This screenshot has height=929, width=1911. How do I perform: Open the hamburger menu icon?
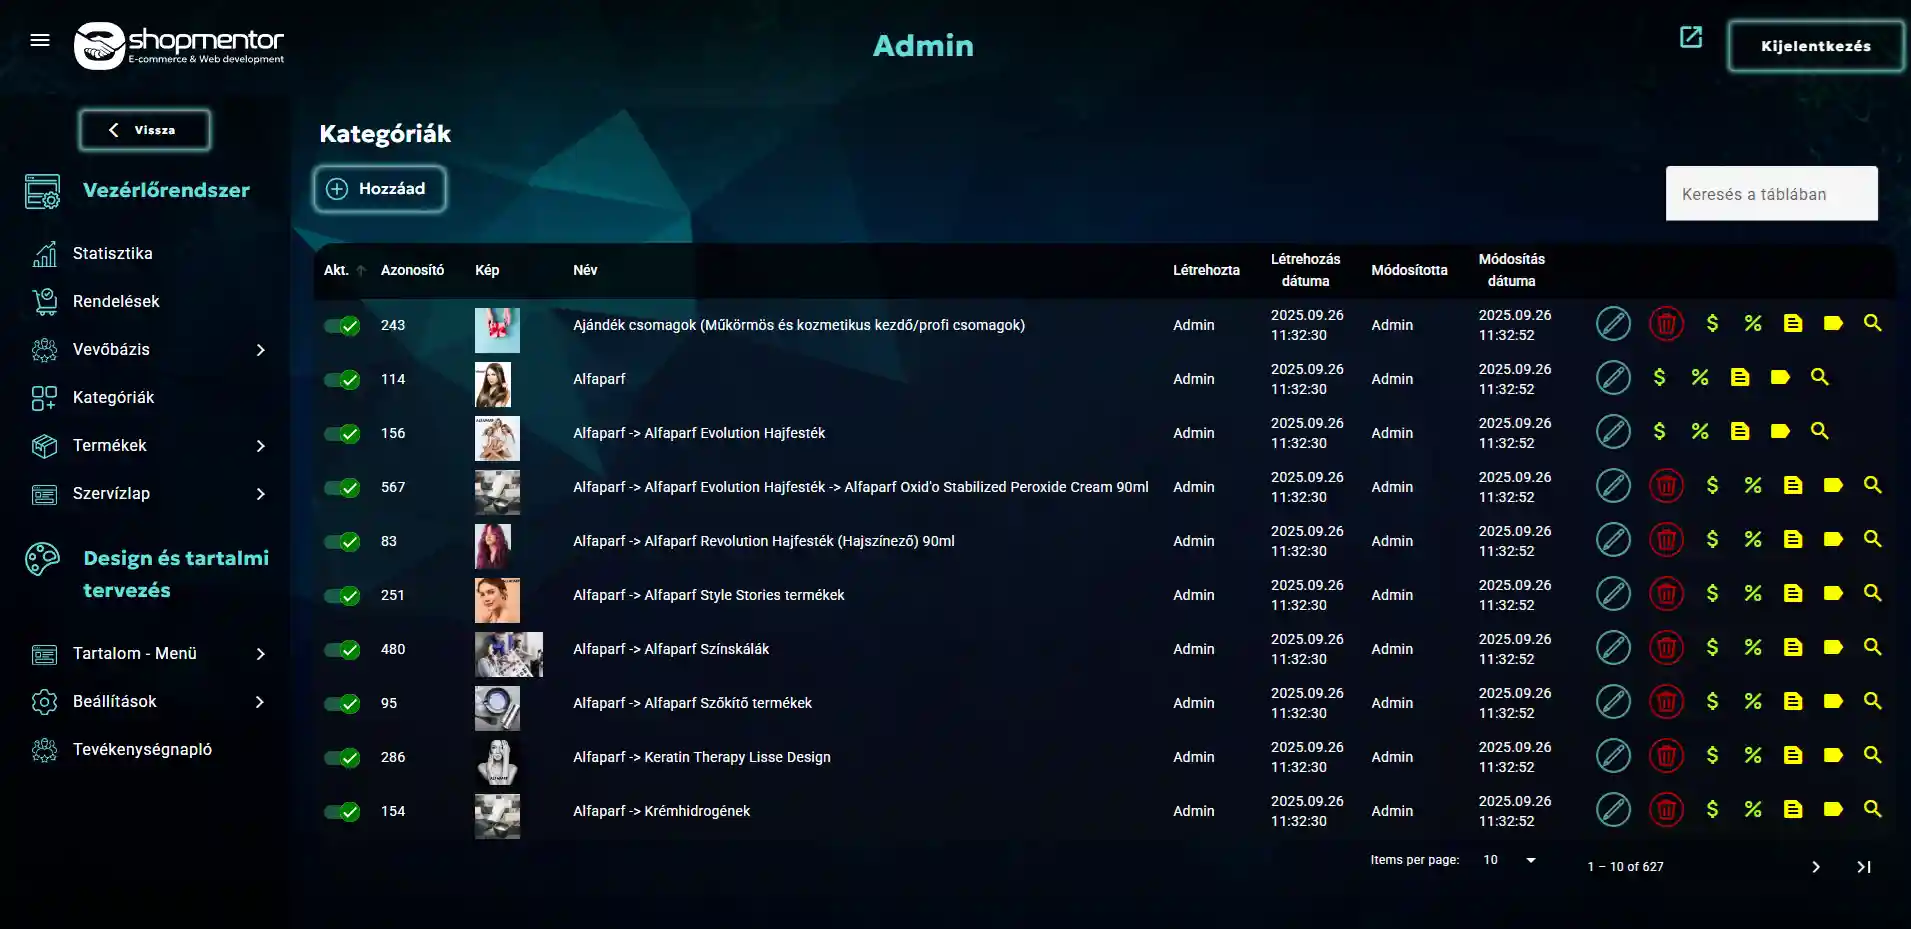coord(40,40)
